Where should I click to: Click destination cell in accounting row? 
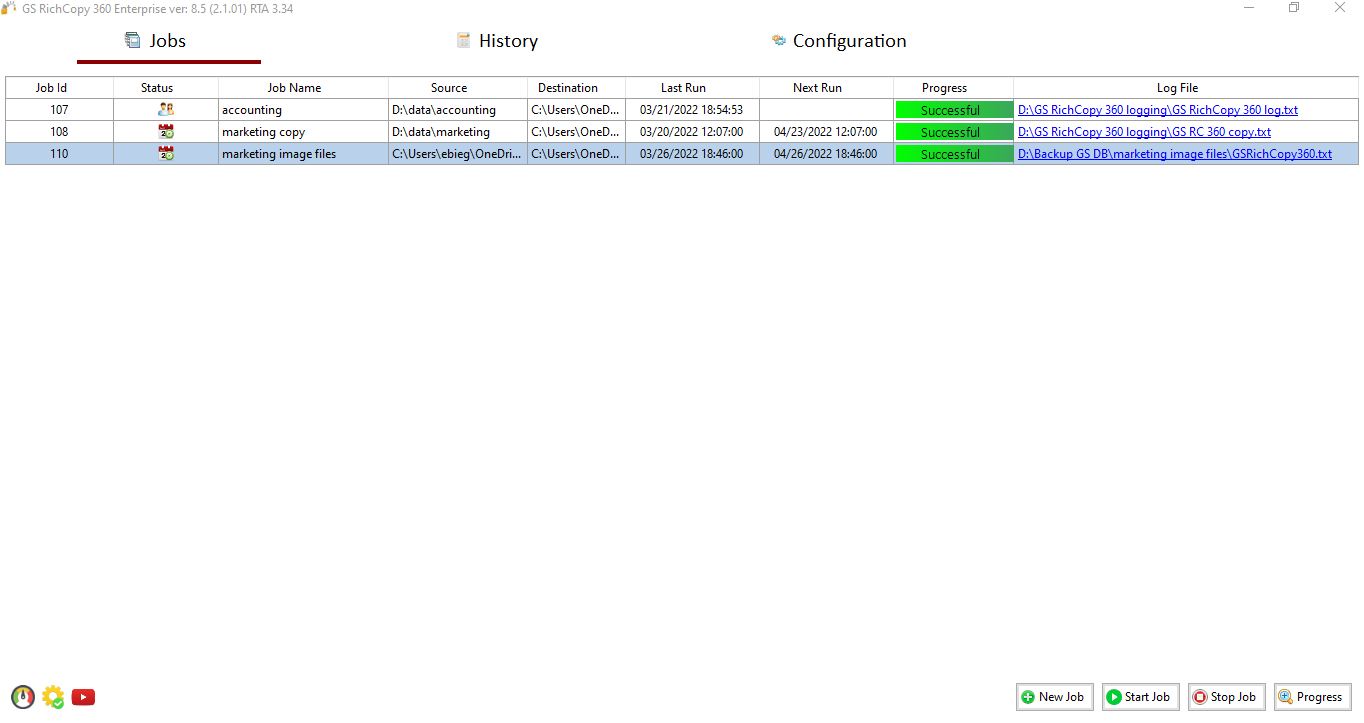click(x=576, y=110)
